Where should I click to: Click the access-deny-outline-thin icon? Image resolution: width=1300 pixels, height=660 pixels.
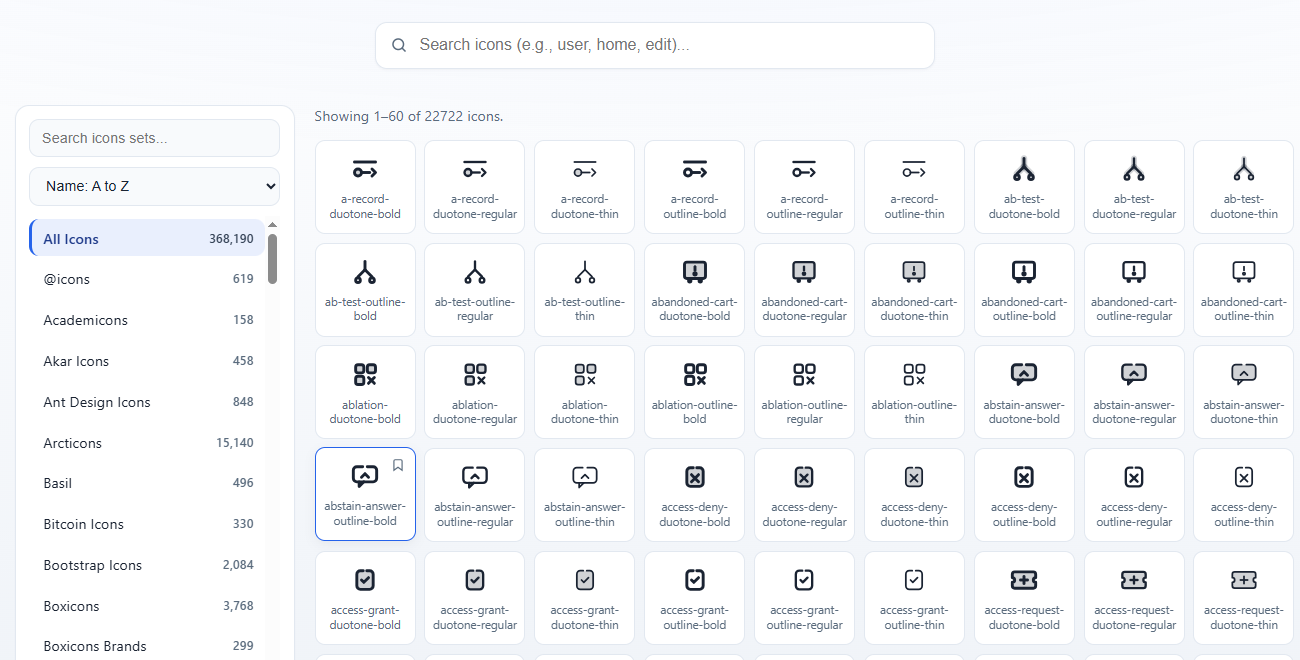pyautogui.click(x=1243, y=495)
